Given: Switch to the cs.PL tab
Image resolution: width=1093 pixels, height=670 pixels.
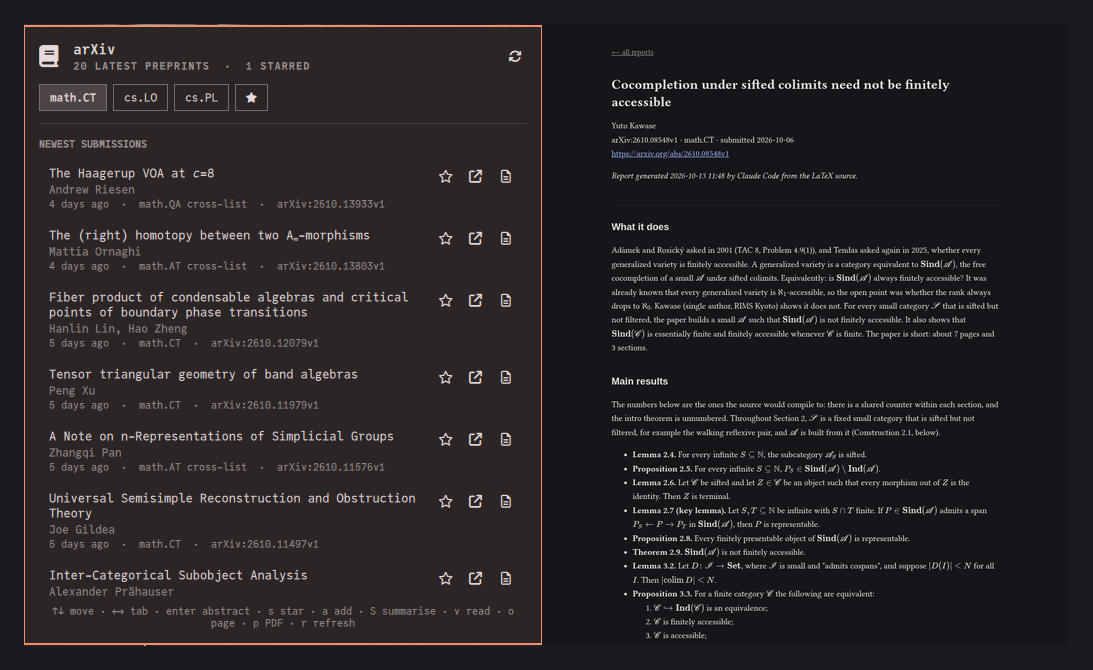Looking at the screenshot, I should pyautogui.click(x=201, y=98).
